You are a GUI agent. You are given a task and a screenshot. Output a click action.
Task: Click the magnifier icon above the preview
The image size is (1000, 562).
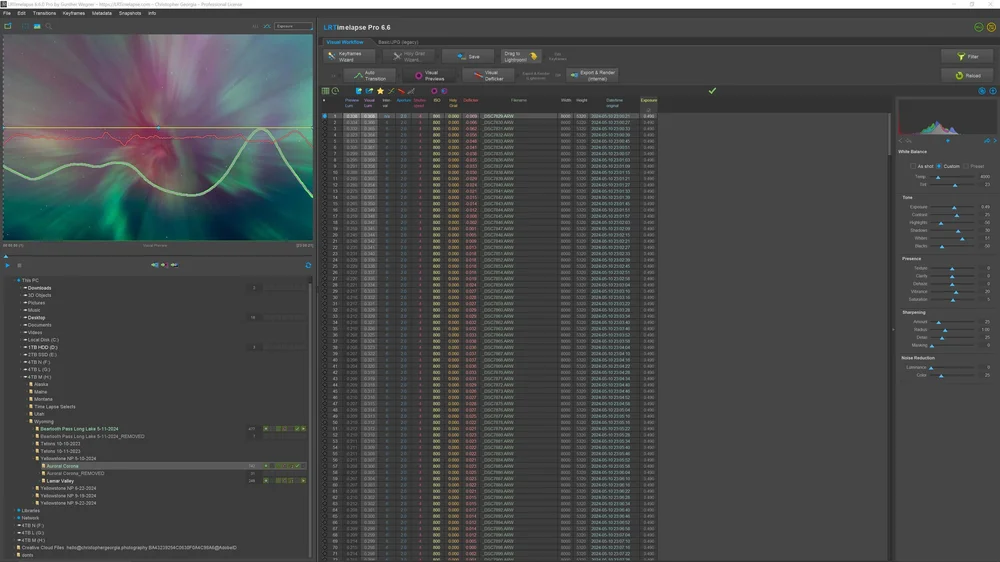(48, 26)
